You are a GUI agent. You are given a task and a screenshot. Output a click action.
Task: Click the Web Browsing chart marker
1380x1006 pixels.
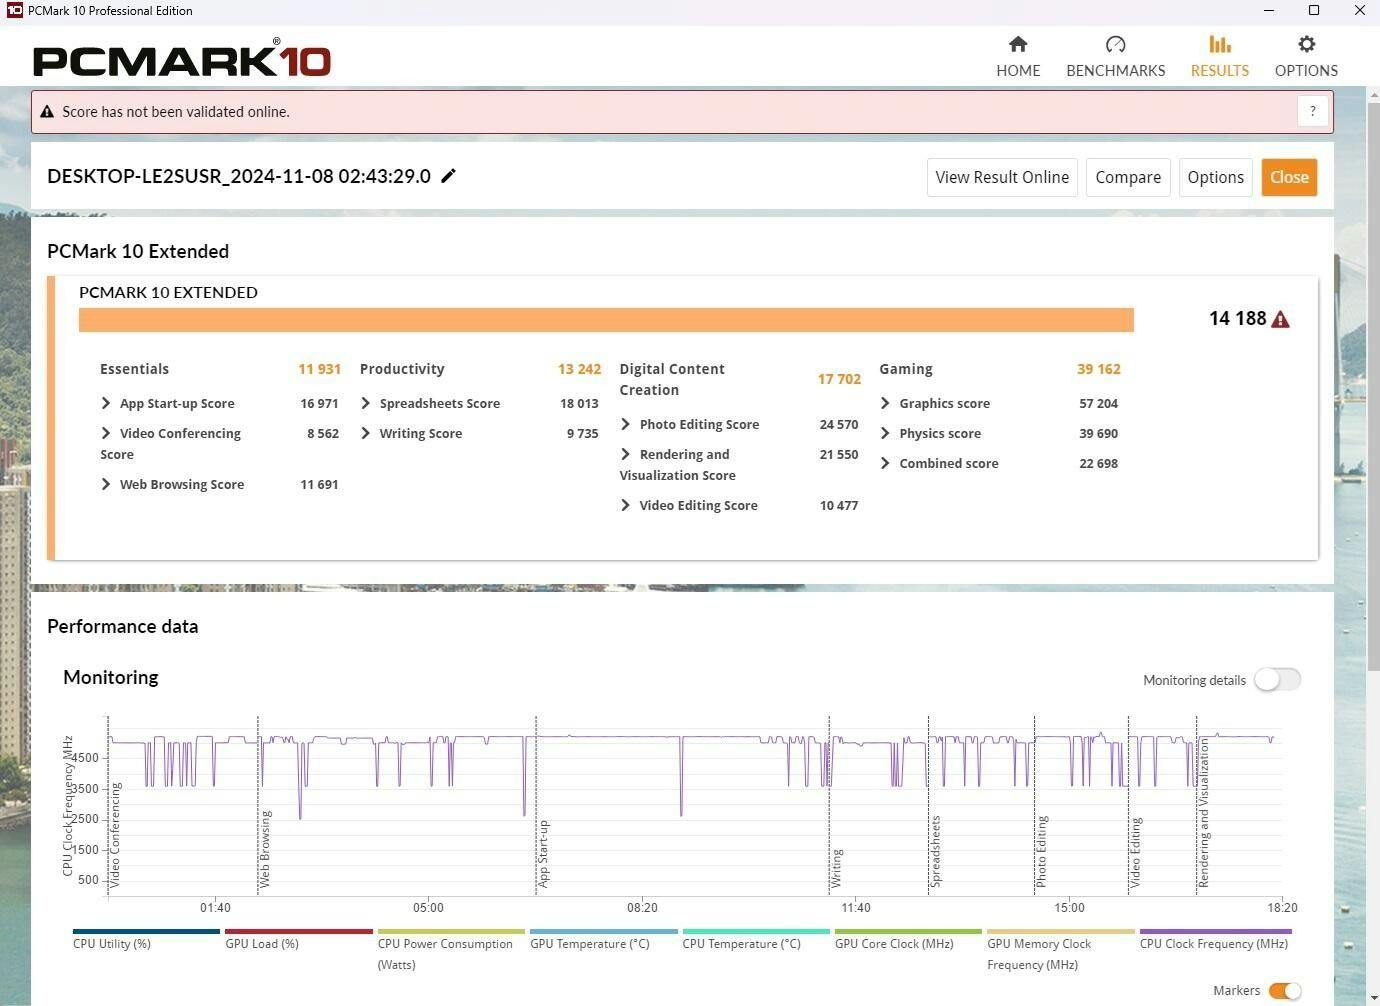(x=265, y=849)
